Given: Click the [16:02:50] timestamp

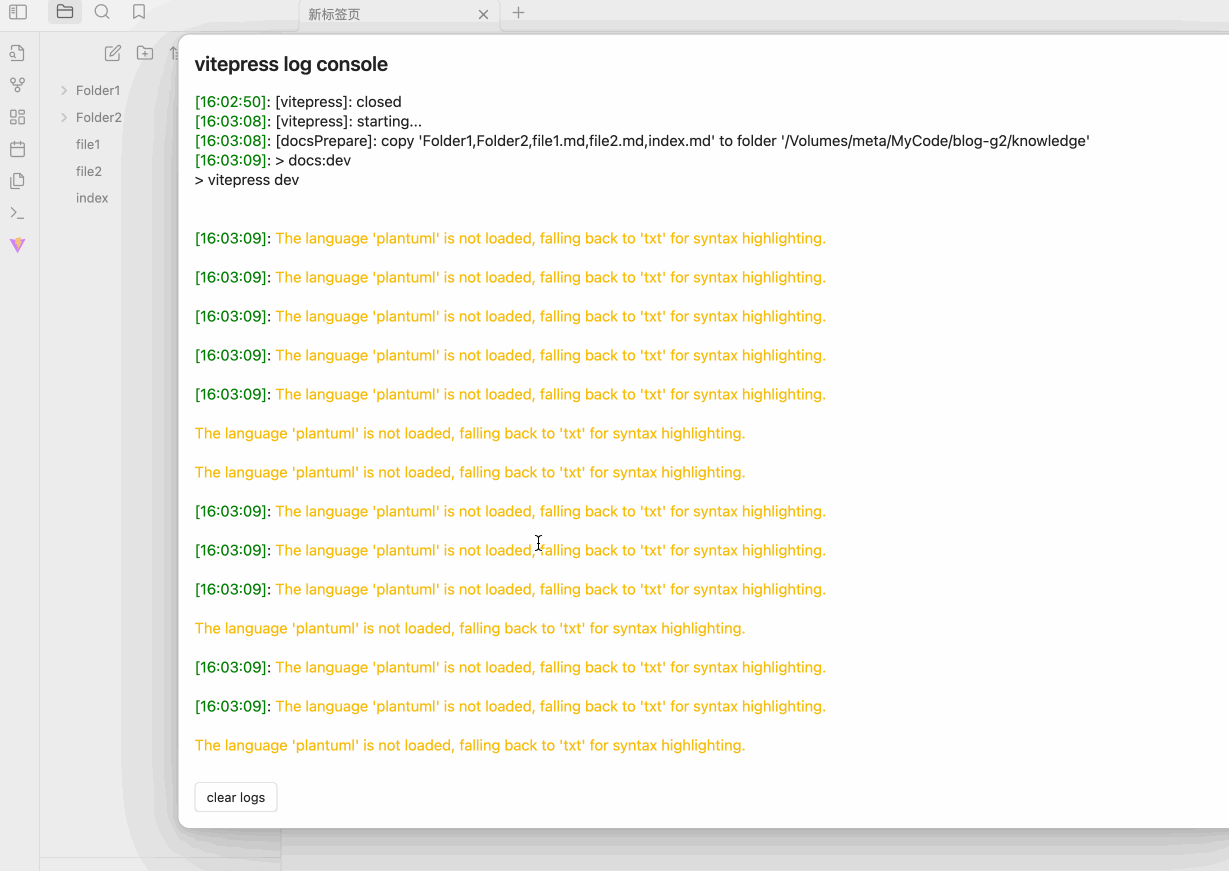Looking at the screenshot, I should [x=231, y=102].
